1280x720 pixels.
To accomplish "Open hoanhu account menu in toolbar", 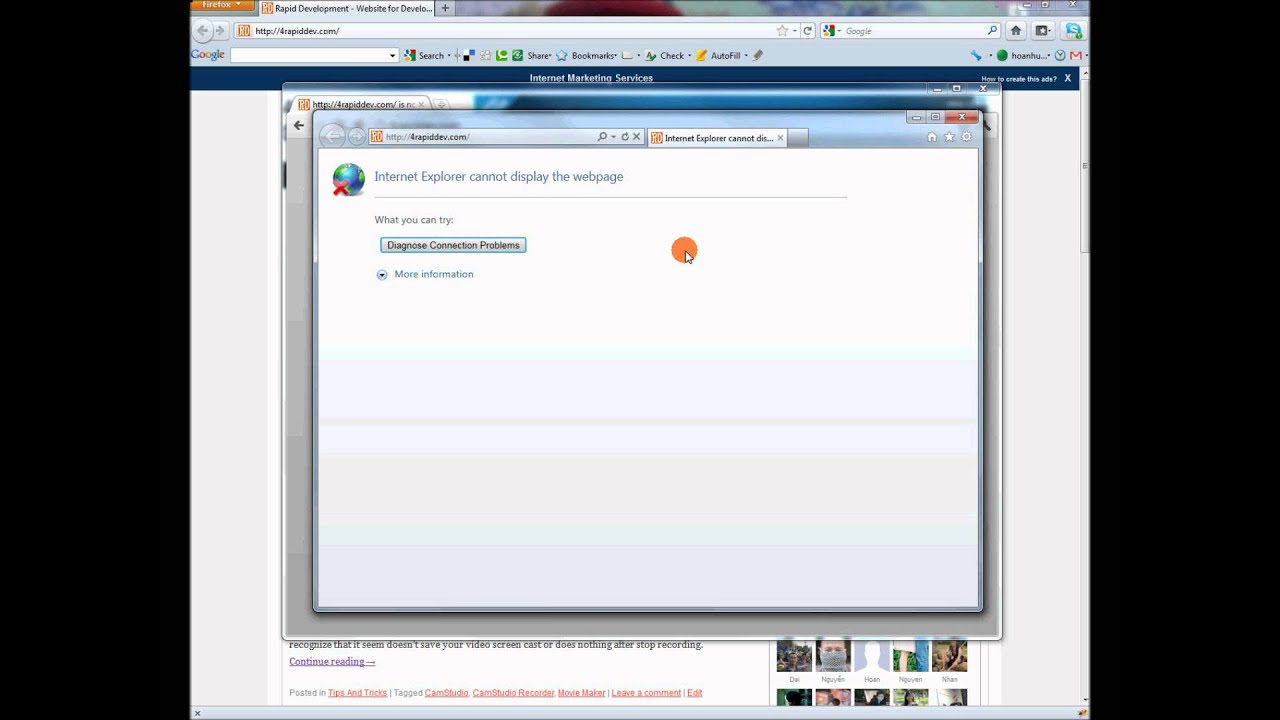I will click(x=1023, y=56).
